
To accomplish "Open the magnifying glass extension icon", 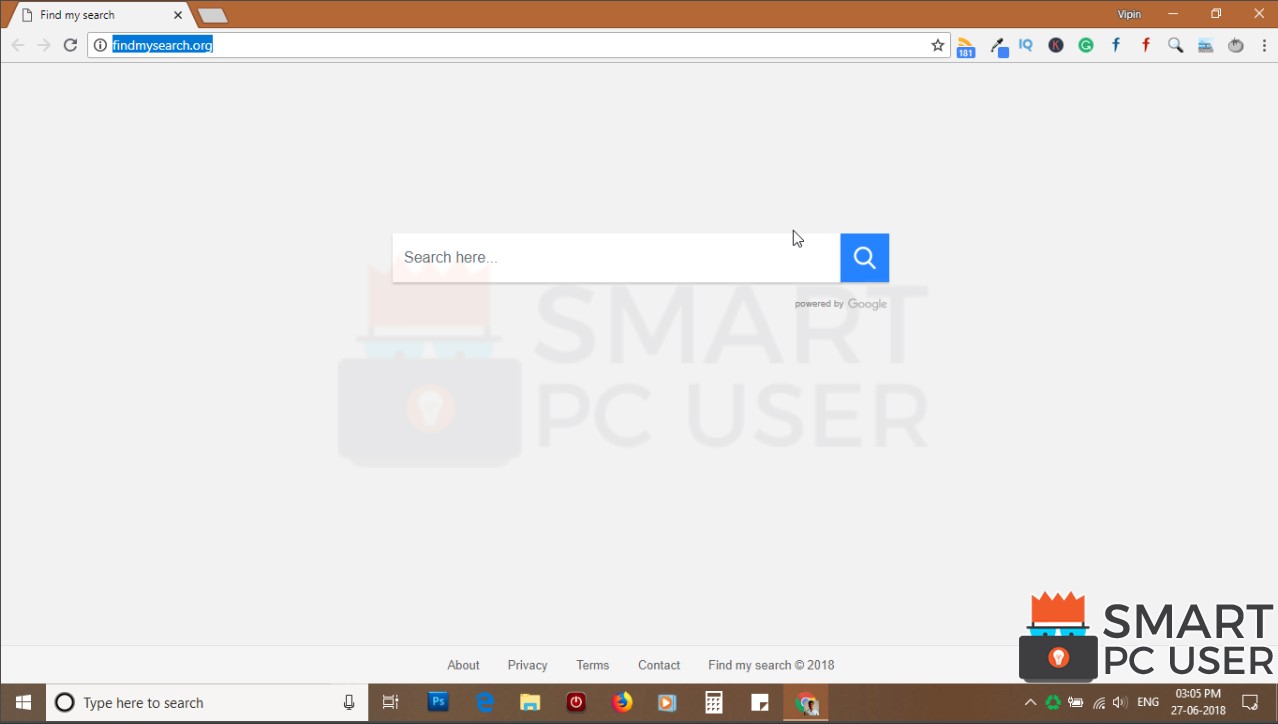I will (1176, 45).
